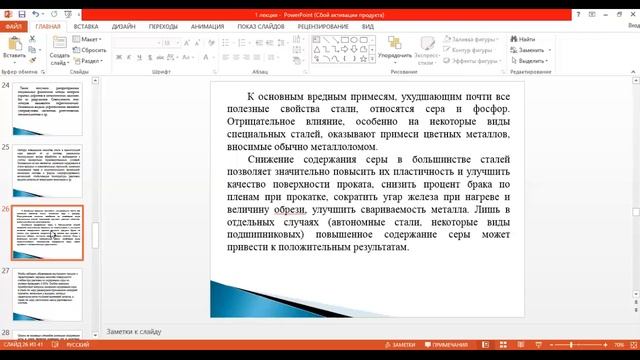Click the zoom in plus button

pyautogui.click(x=605, y=345)
